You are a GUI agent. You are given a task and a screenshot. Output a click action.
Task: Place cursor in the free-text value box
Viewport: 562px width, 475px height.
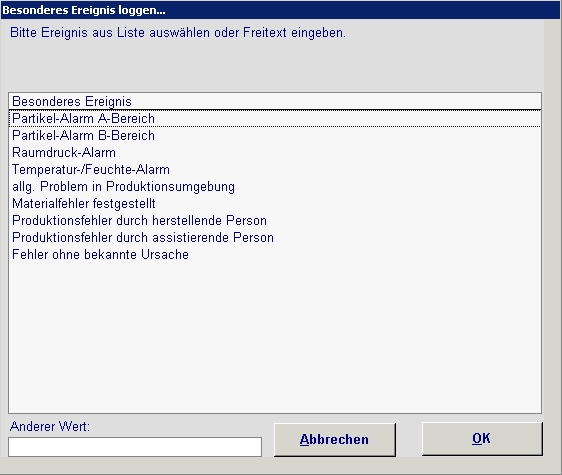pyautogui.click(x=135, y=447)
